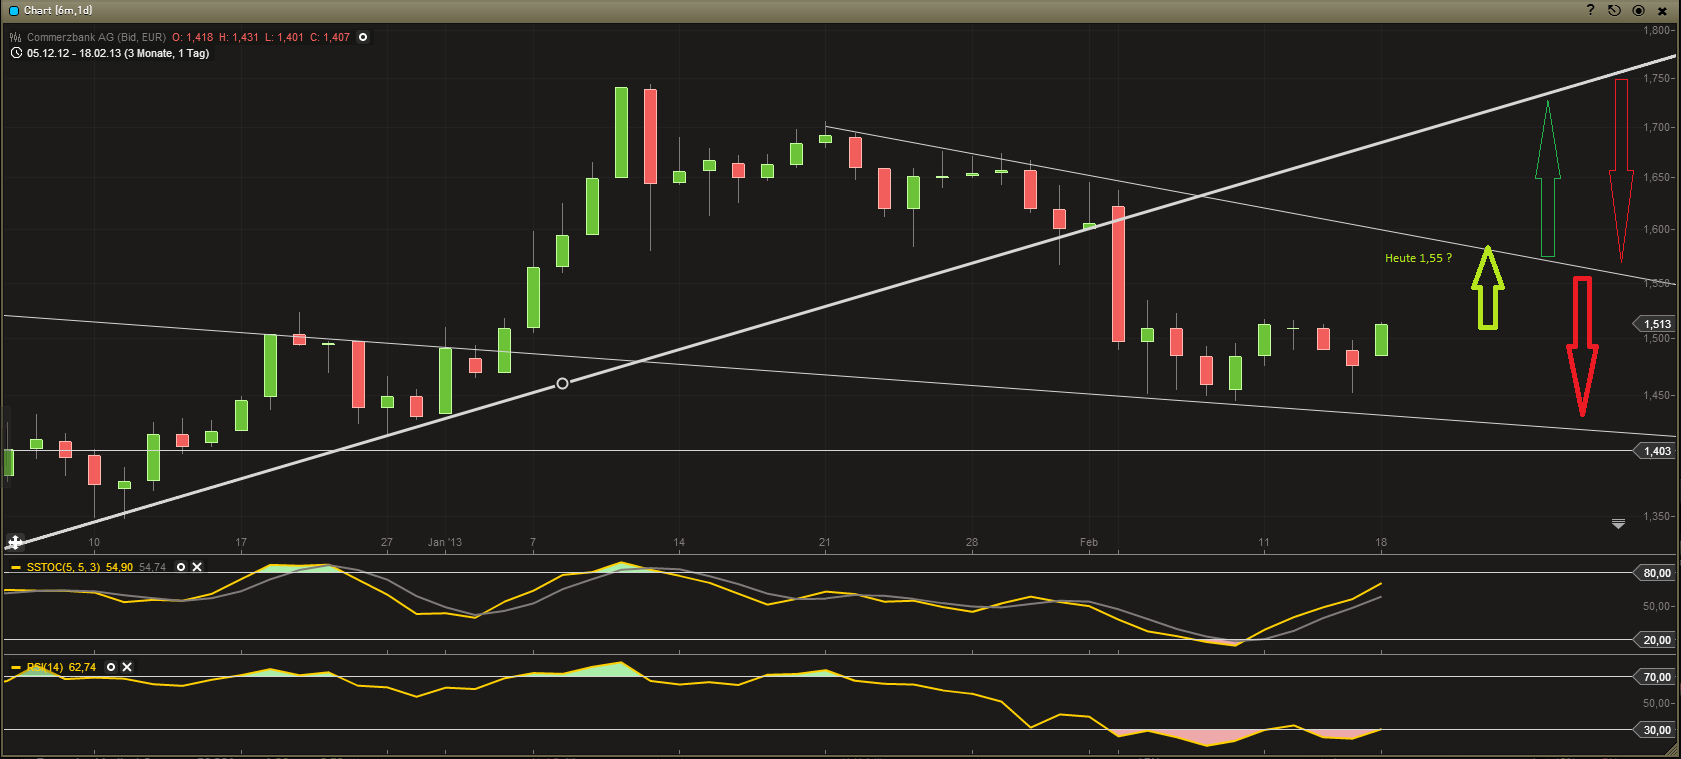This screenshot has width=1681, height=759.
Task: Click the low price value L: 1,401
Action: (285, 37)
